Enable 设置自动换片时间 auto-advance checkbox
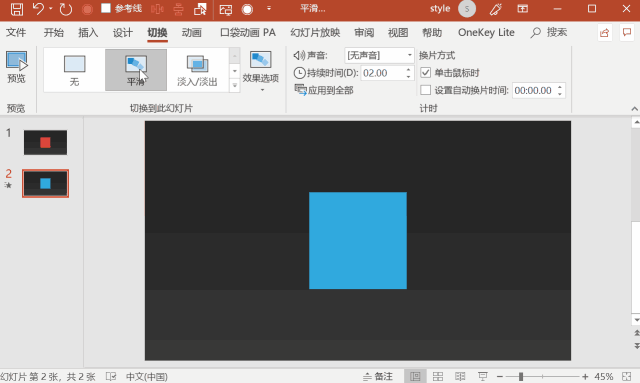Screen dimensions: 640x383 point(425,90)
